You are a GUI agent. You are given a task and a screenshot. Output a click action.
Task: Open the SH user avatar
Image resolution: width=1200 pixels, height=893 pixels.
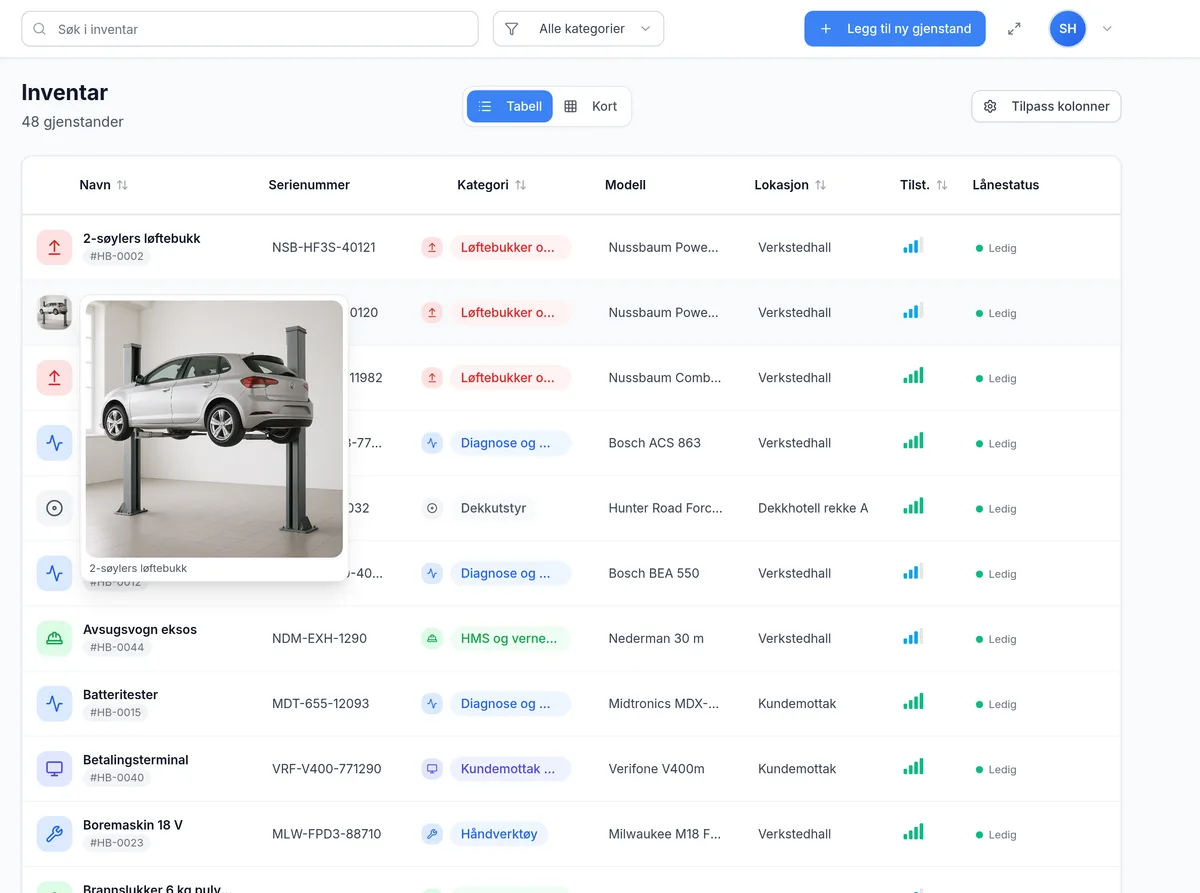(x=1068, y=29)
